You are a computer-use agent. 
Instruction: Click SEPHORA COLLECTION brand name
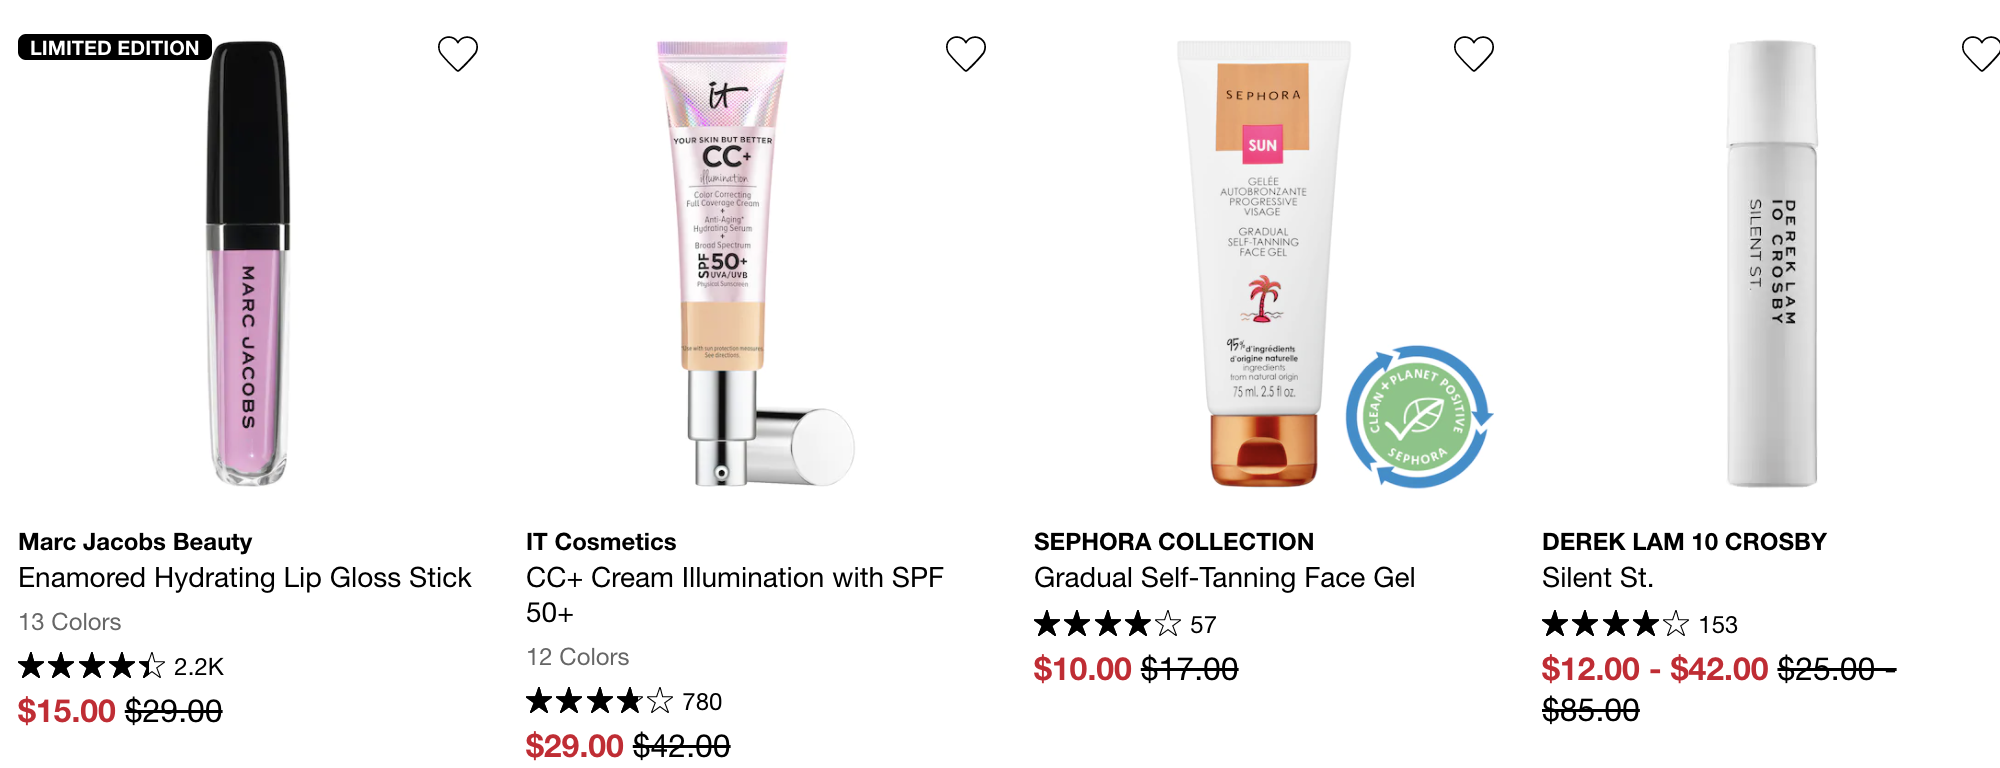[x=1174, y=542]
